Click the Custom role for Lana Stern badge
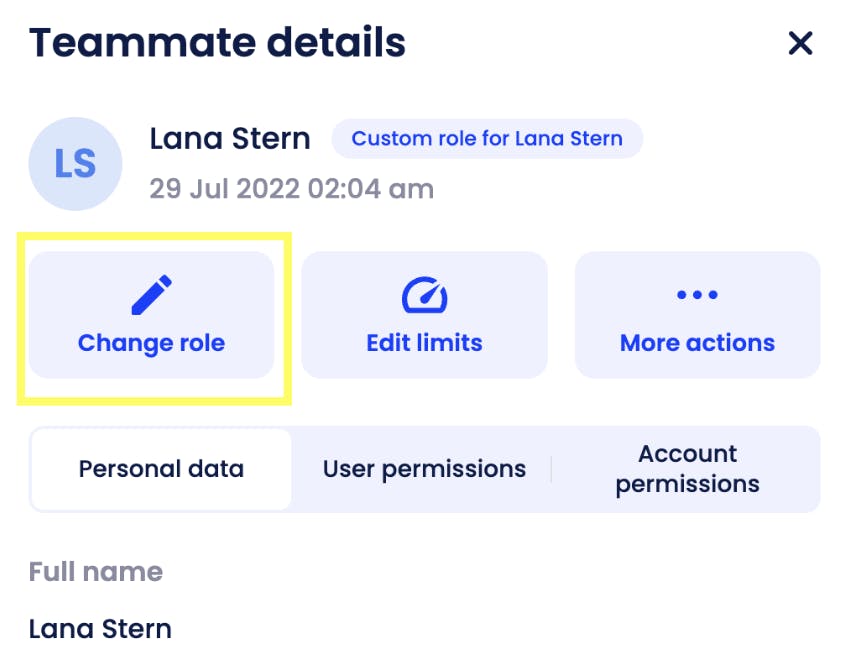Image resolution: width=850 pixels, height=656 pixels. (x=487, y=139)
